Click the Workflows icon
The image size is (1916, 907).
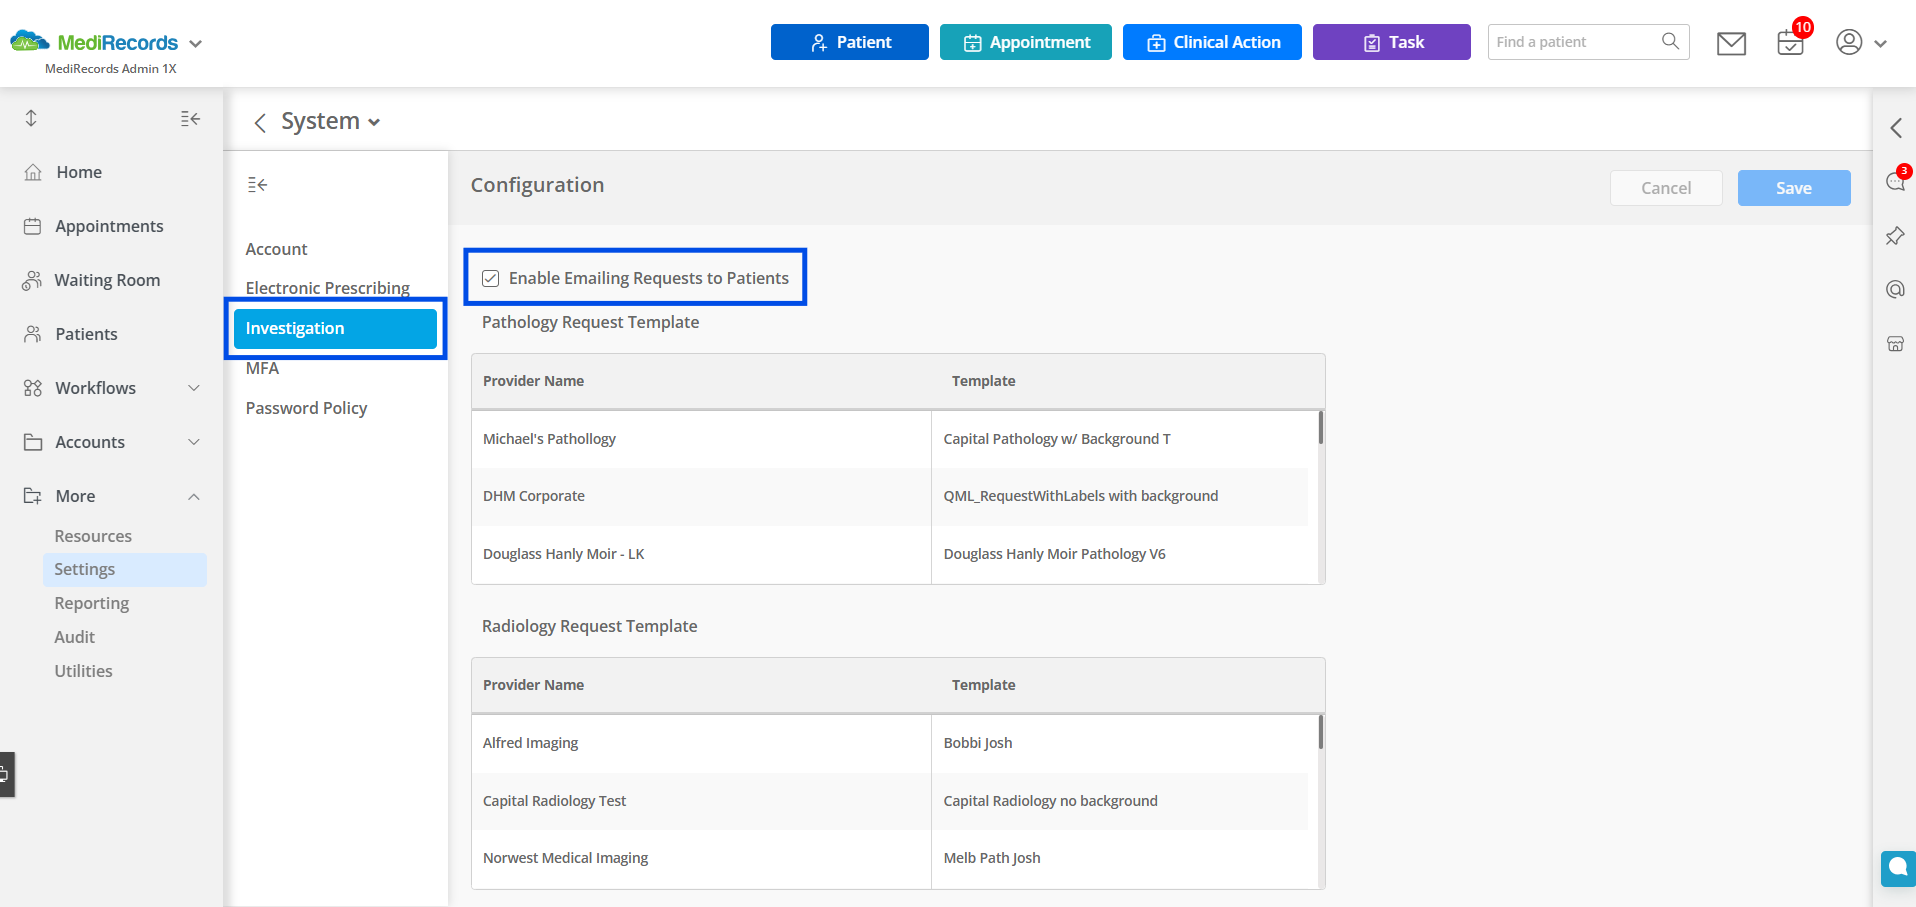(33, 388)
